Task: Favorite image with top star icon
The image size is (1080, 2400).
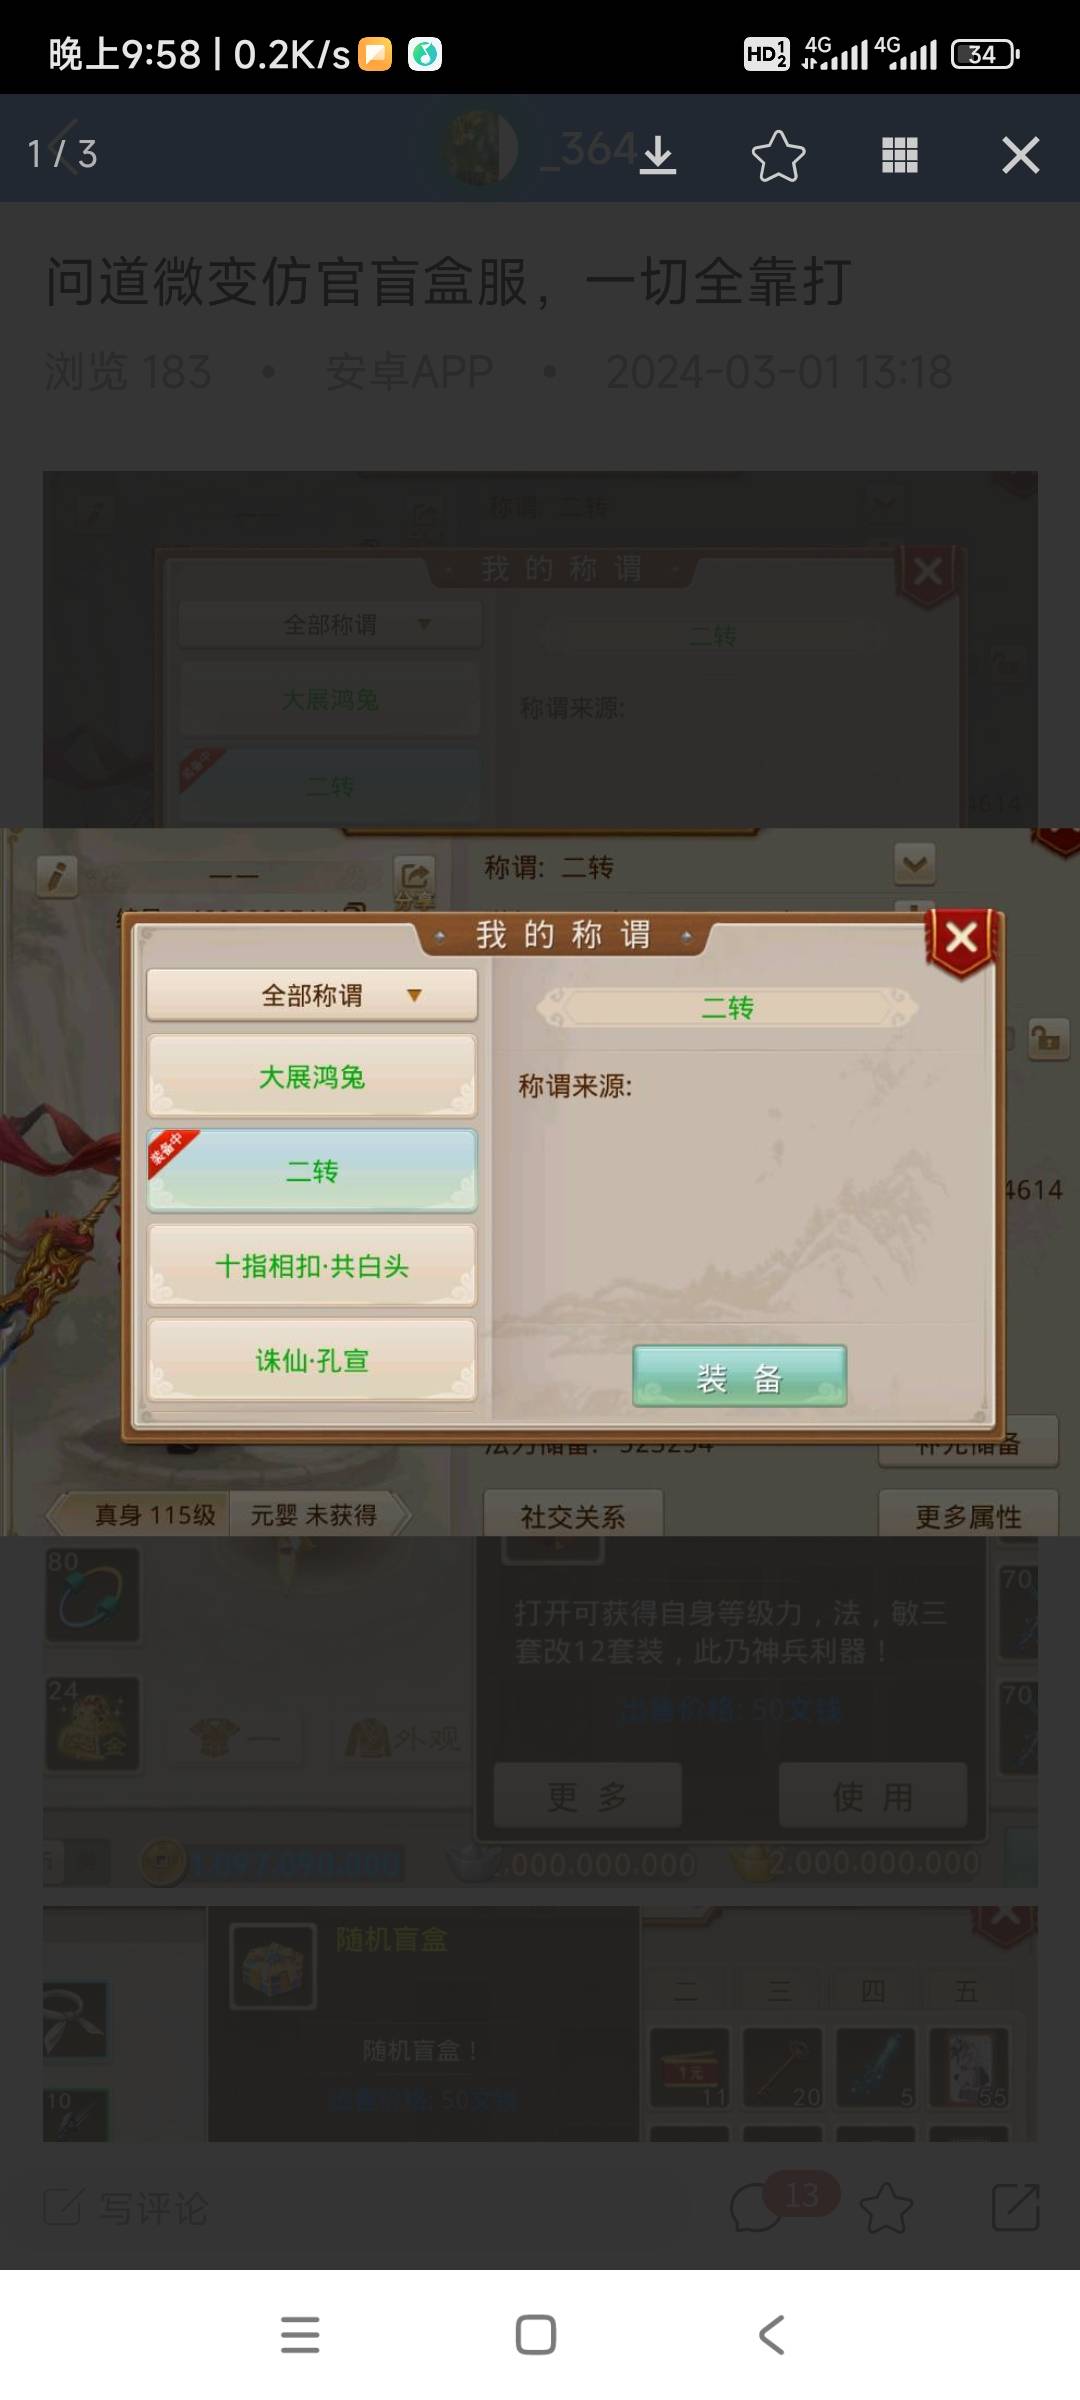Action: tap(778, 155)
